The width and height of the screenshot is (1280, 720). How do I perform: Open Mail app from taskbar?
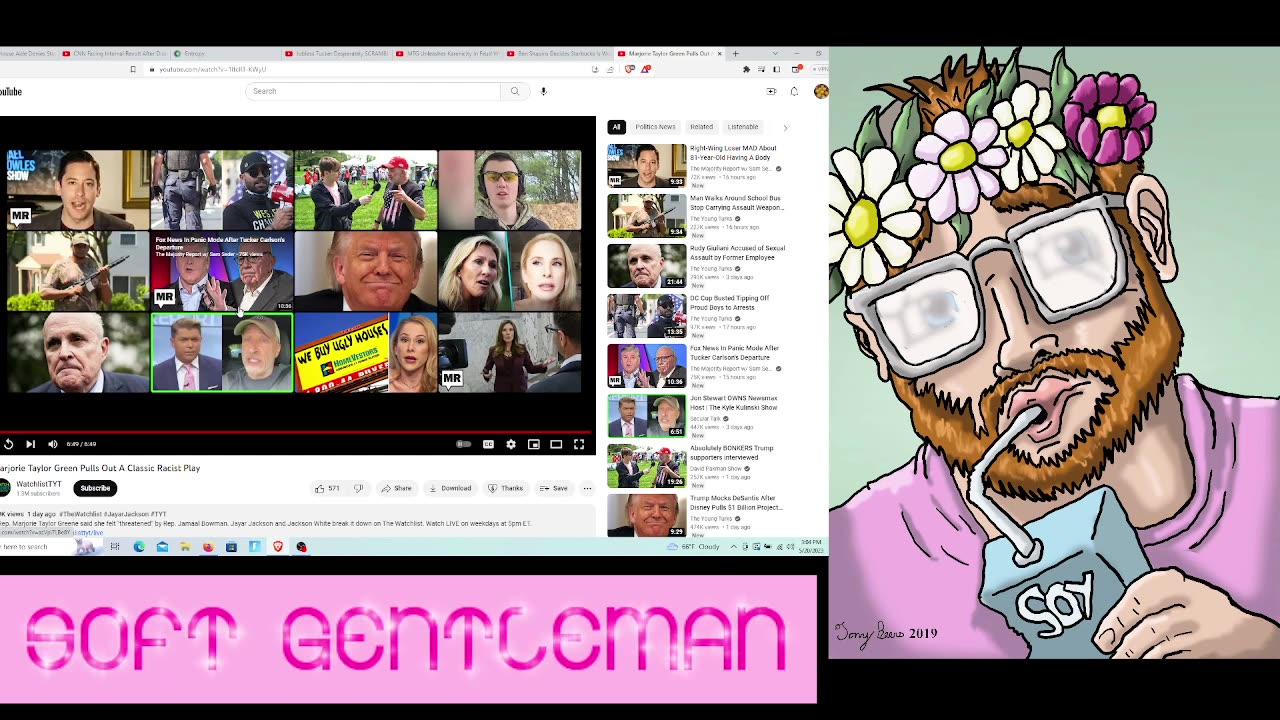(x=162, y=547)
